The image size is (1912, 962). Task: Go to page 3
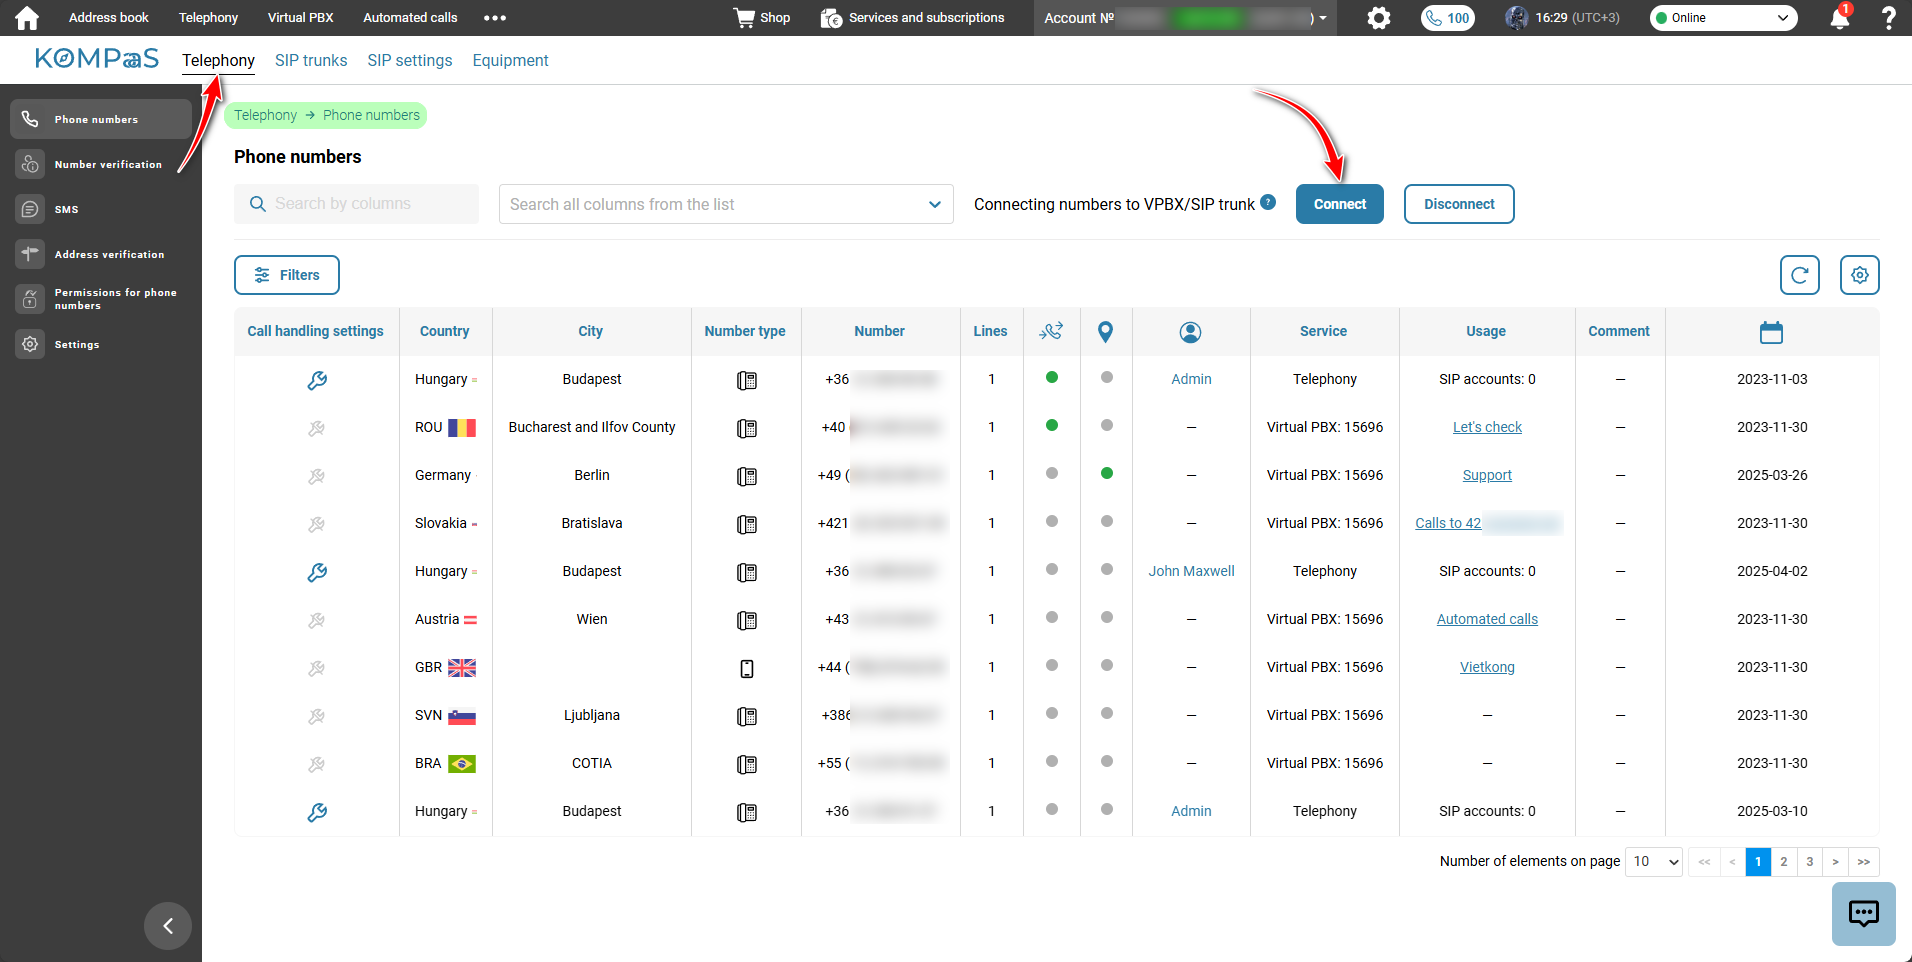tap(1809, 862)
